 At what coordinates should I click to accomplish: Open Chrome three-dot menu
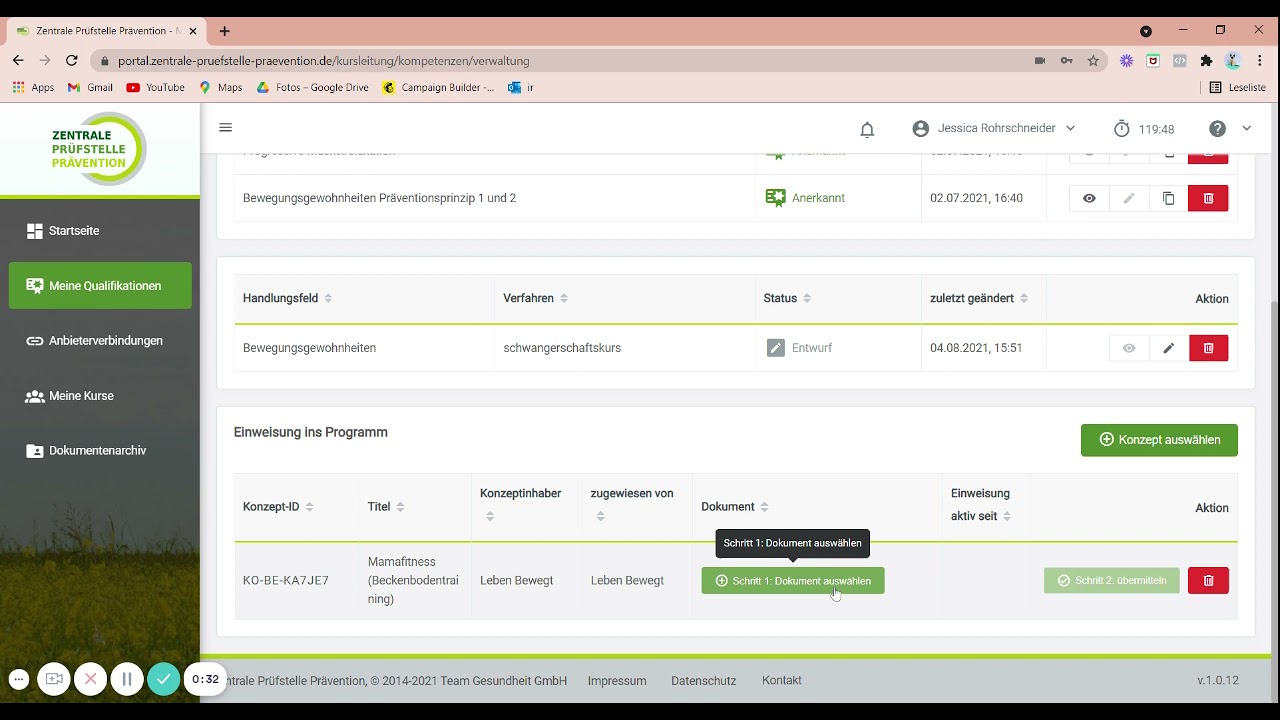(x=1259, y=61)
